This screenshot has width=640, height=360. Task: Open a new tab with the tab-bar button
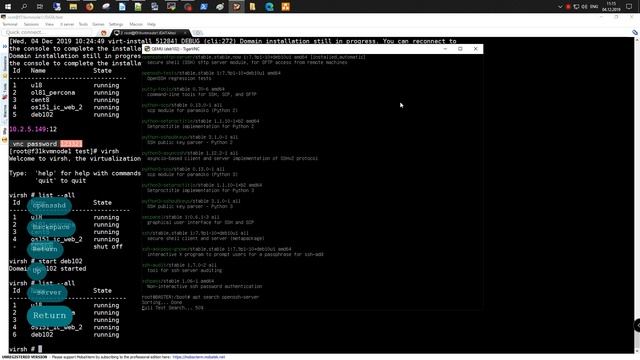[x=198, y=33]
